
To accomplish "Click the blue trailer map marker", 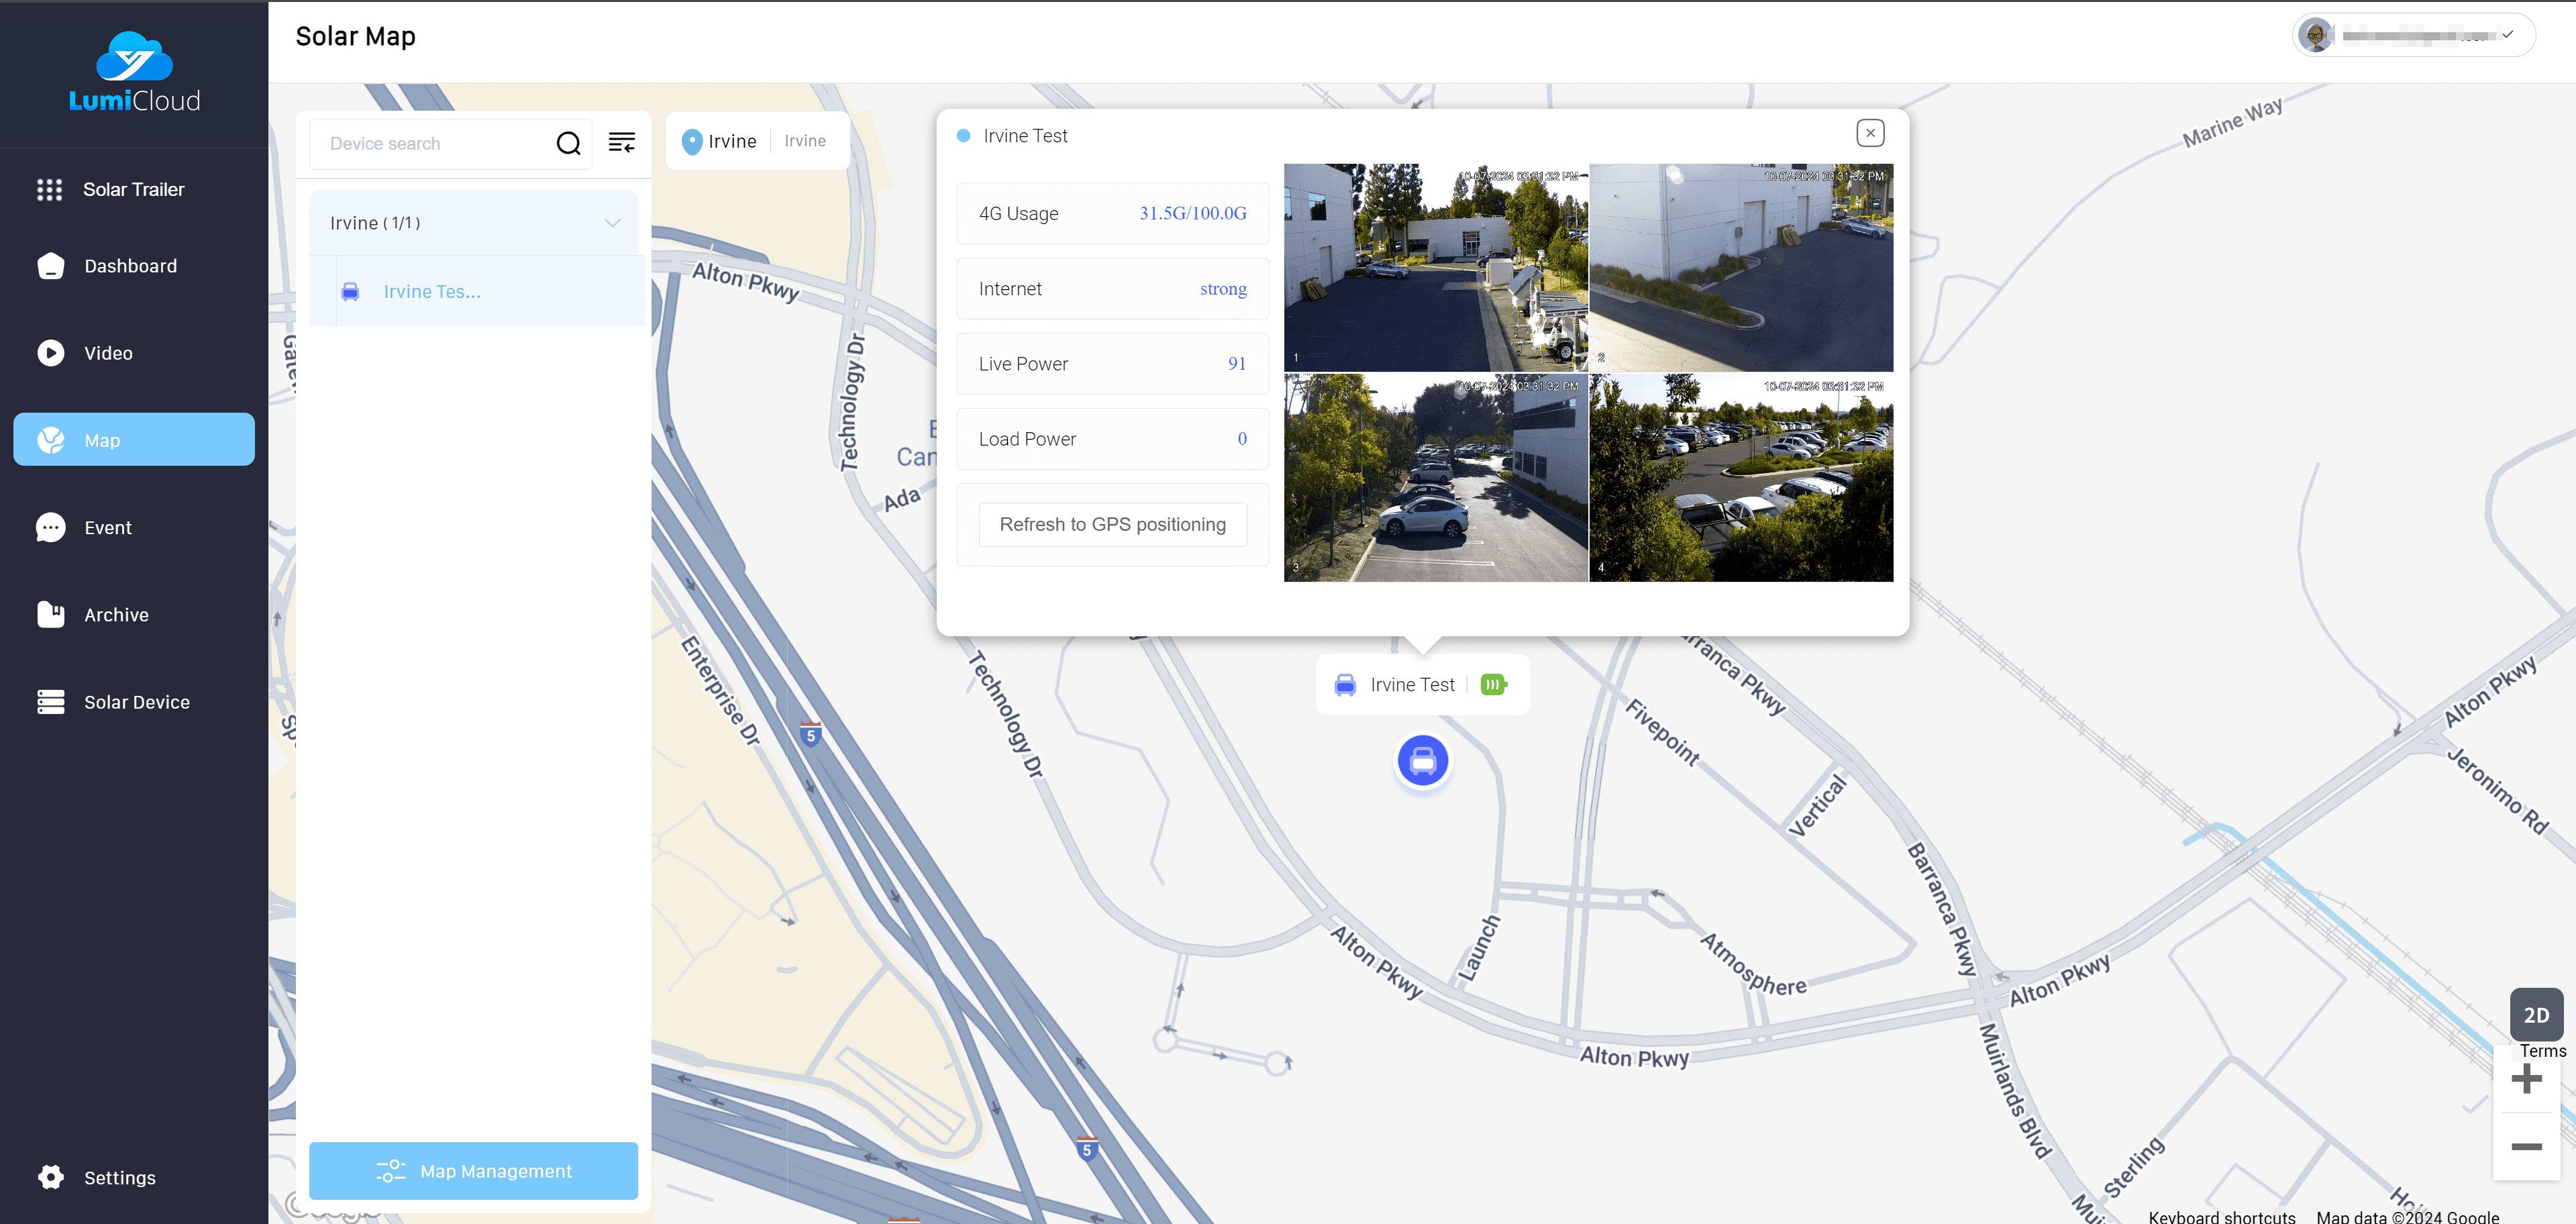I will [x=1423, y=761].
